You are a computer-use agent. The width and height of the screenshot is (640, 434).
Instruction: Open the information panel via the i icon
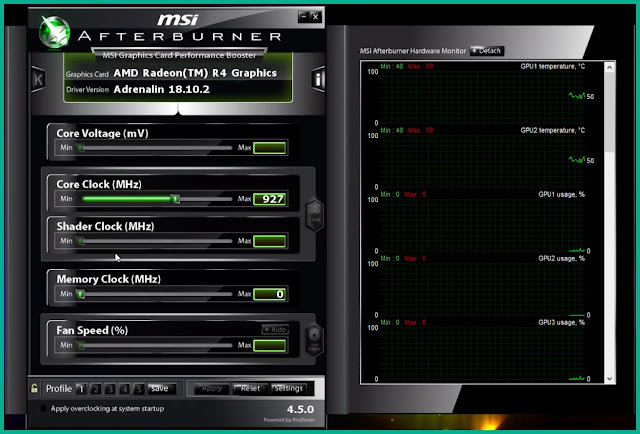tap(318, 79)
